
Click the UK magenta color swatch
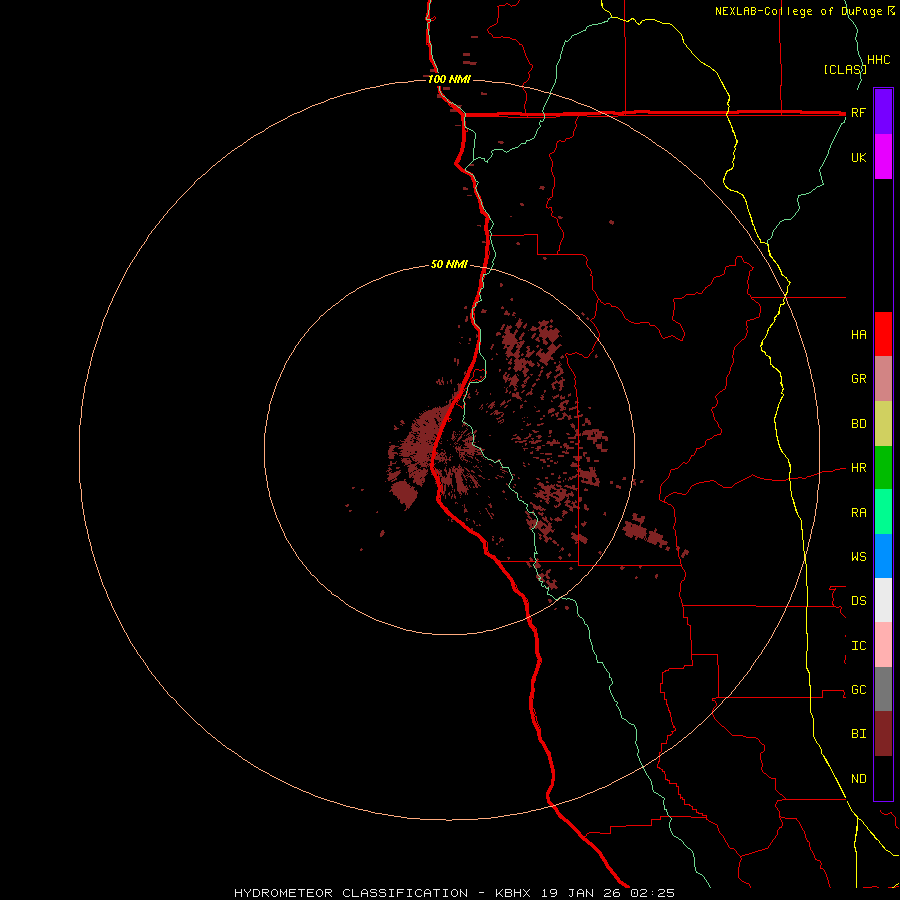[883, 157]
